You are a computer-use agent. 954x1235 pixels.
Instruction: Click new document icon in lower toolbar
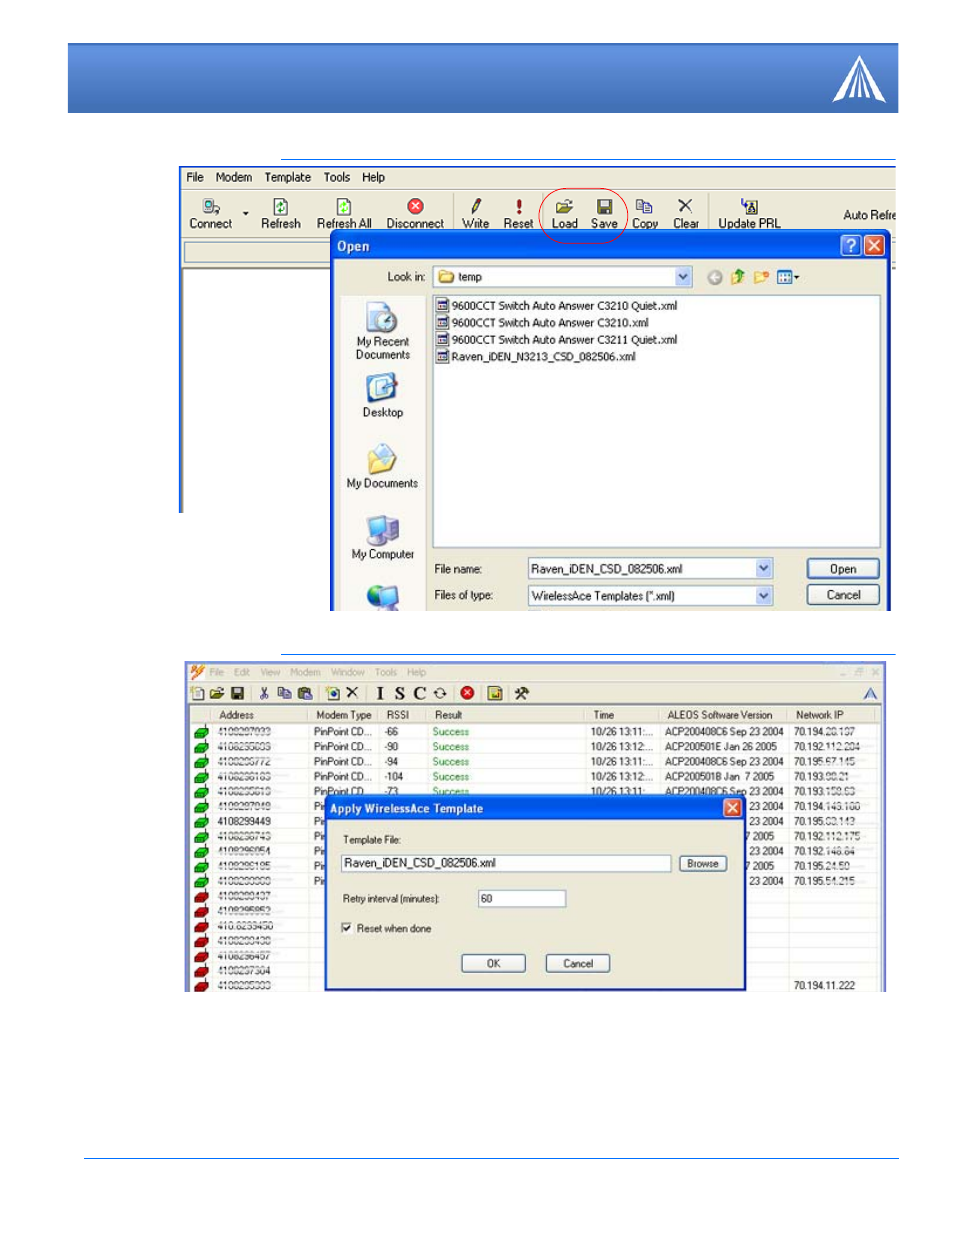point(197,693)
